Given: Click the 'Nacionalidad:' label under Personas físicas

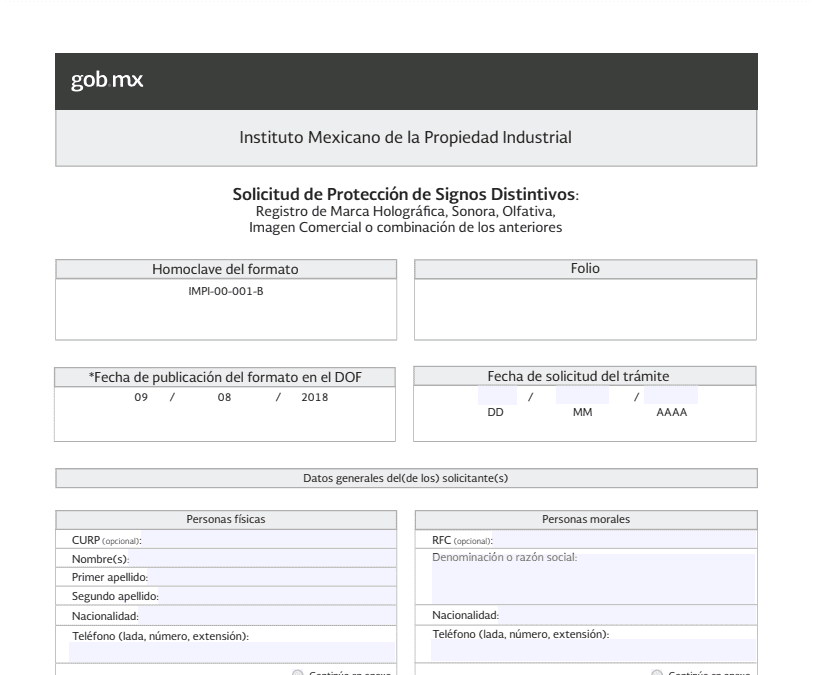Looking at the screenshot, I should pyautogui.click(x=105, y=616).
